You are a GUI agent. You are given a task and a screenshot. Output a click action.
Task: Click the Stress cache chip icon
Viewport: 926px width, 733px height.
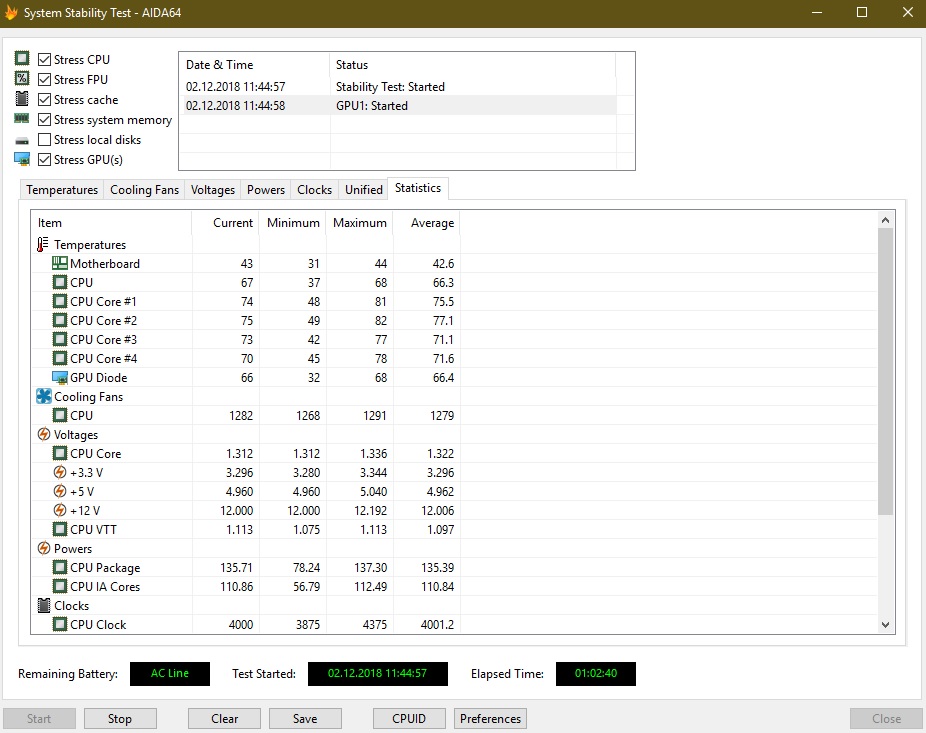(22, 99)
